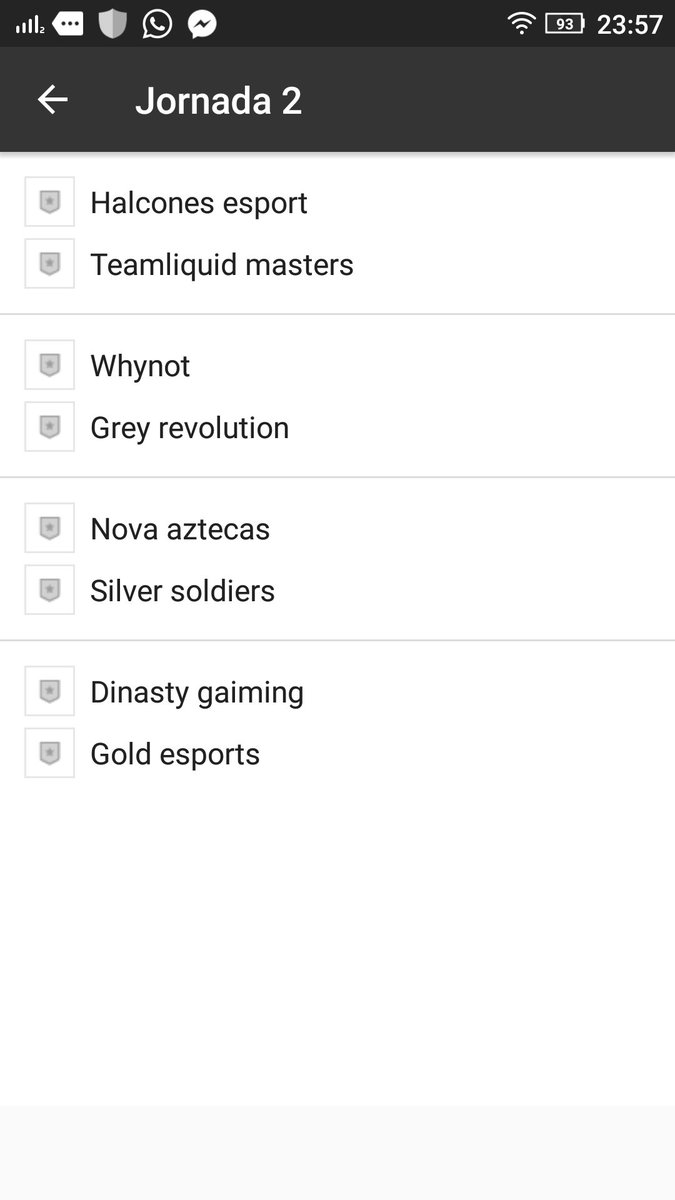Tap the back arrow next to Jornada 2
This screenshot has height=1200, width=675.
pyautogui.click(x=52, y=100)
